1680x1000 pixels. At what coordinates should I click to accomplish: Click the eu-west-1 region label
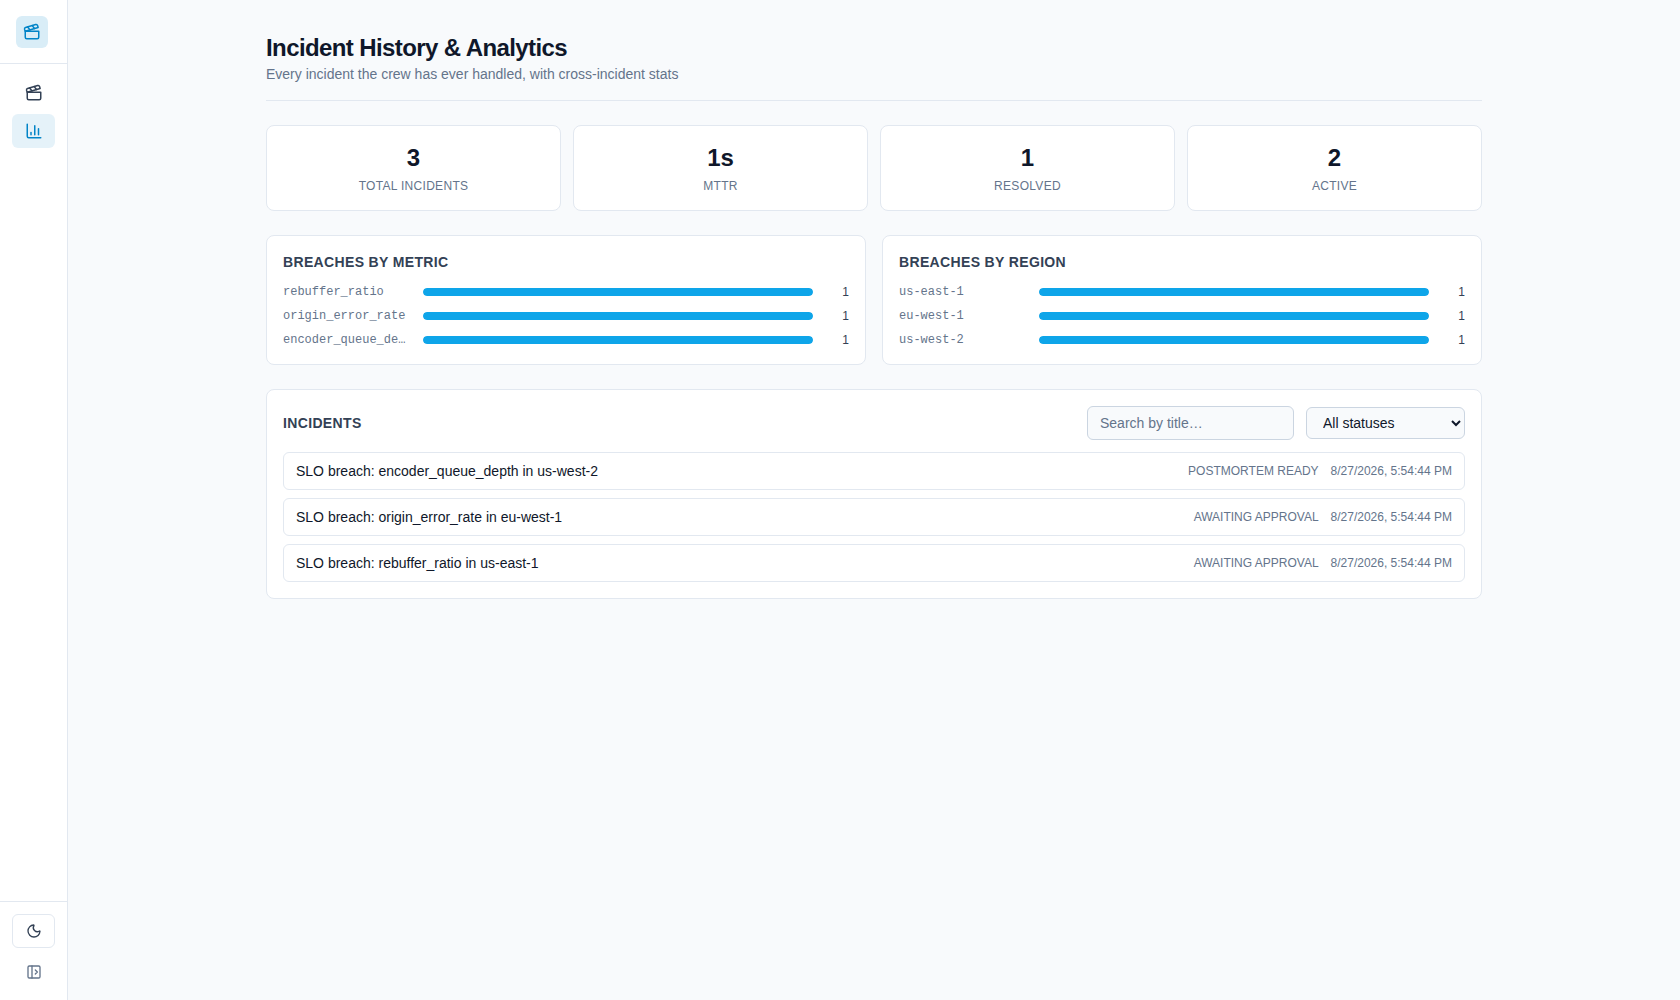(x=931, y=315)
